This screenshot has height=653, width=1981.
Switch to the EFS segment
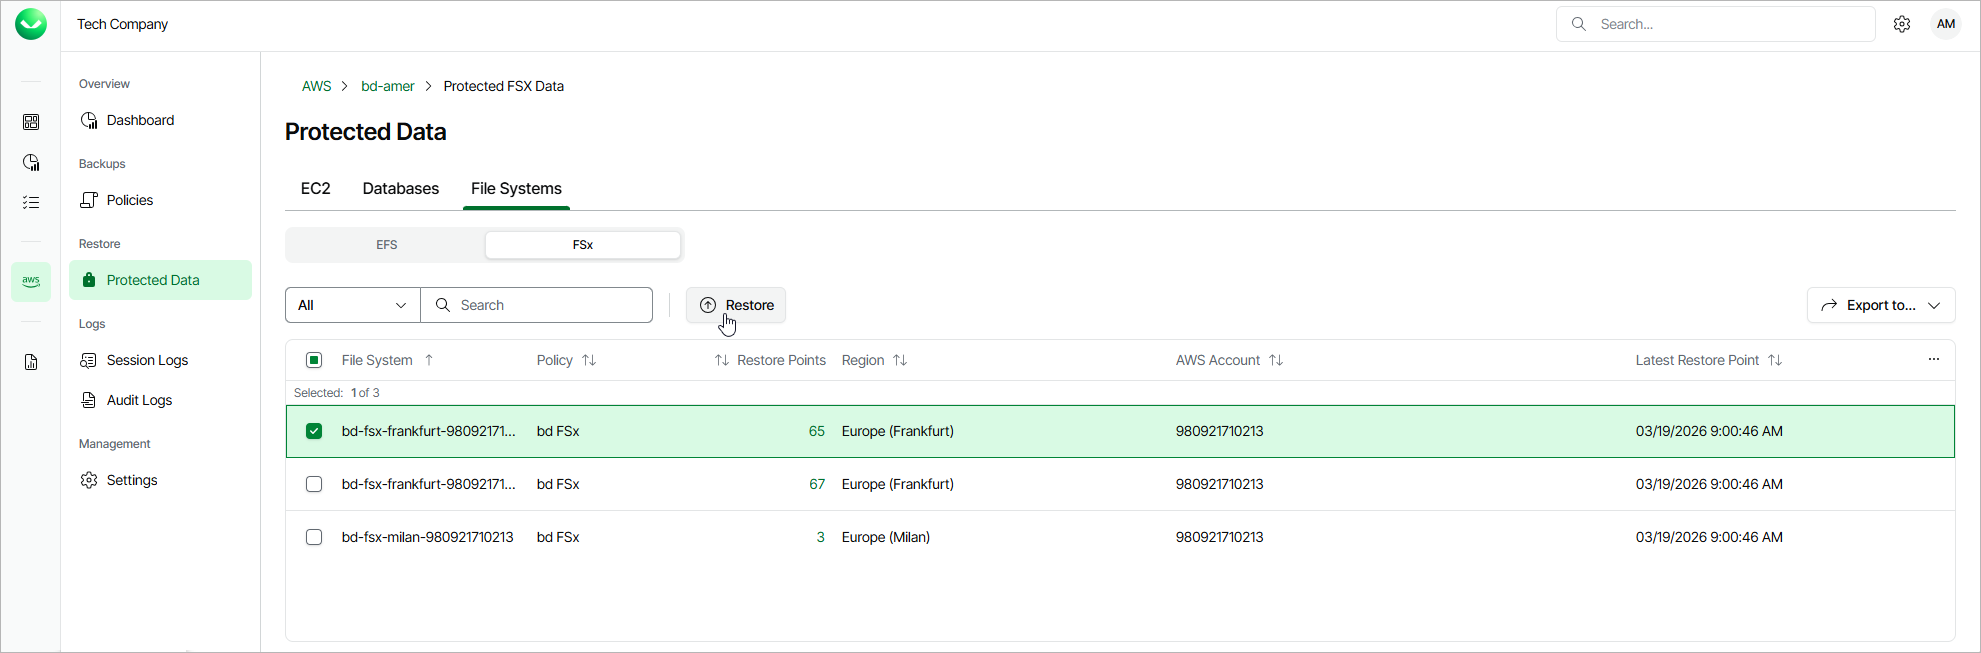pyautogui.click(x=386, y=245)
